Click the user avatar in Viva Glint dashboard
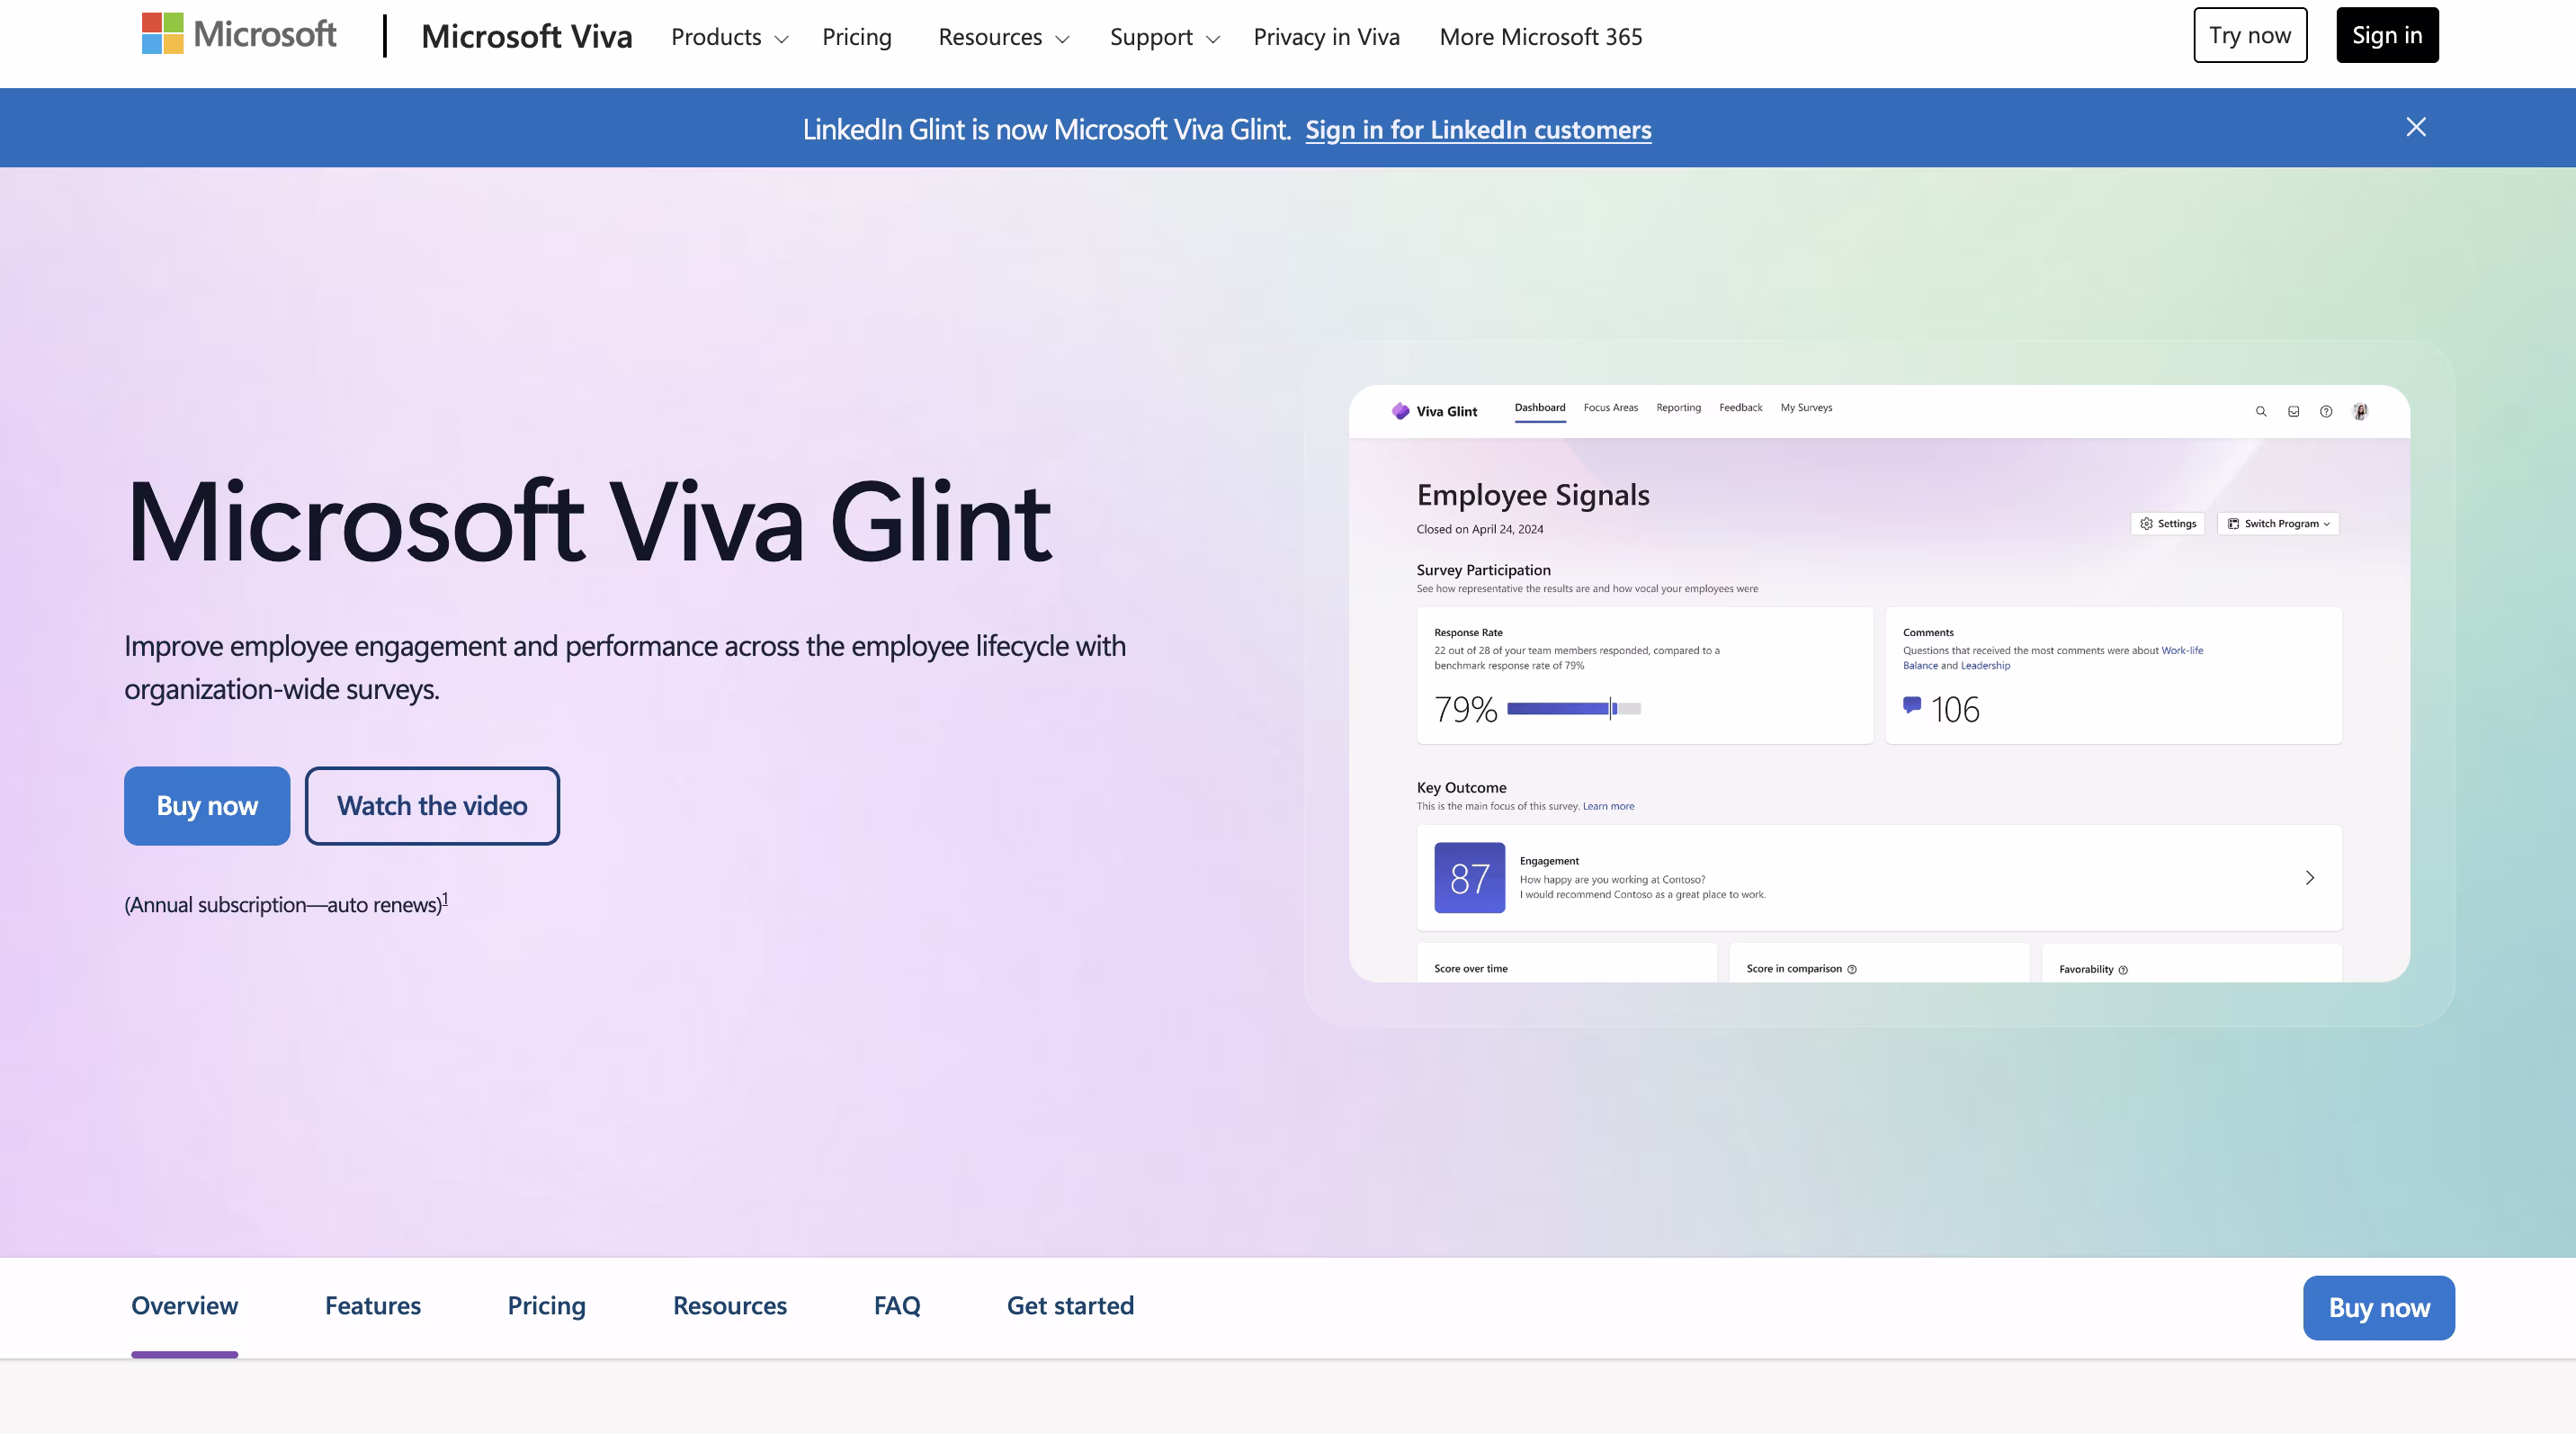The image size is (2576, 1434). point(2360,411)
